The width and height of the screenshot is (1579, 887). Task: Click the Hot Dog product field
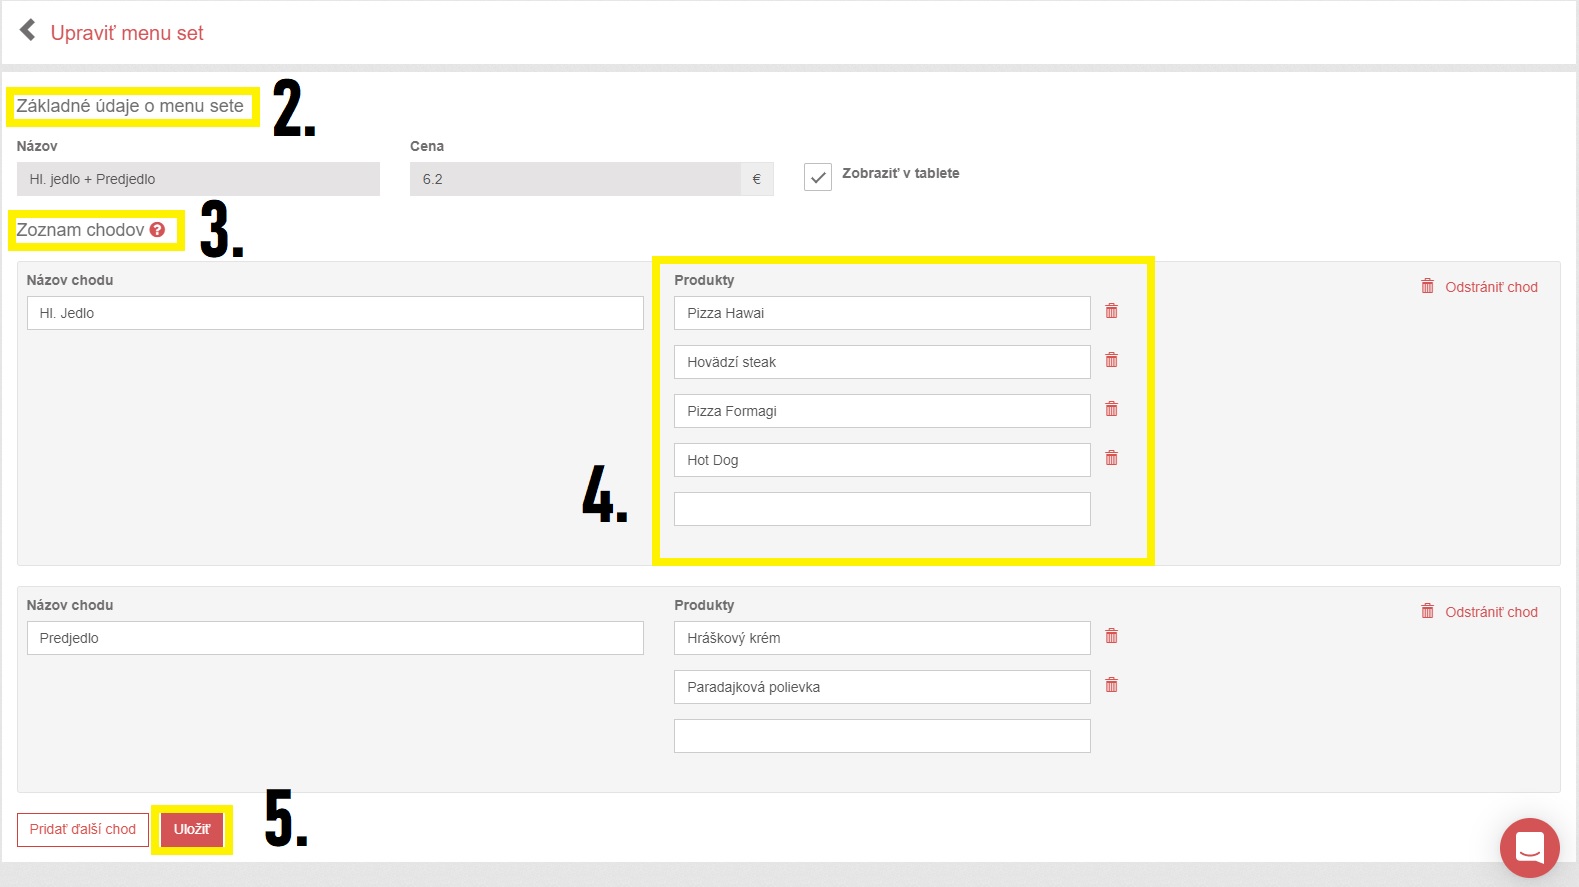click(882, 460)
